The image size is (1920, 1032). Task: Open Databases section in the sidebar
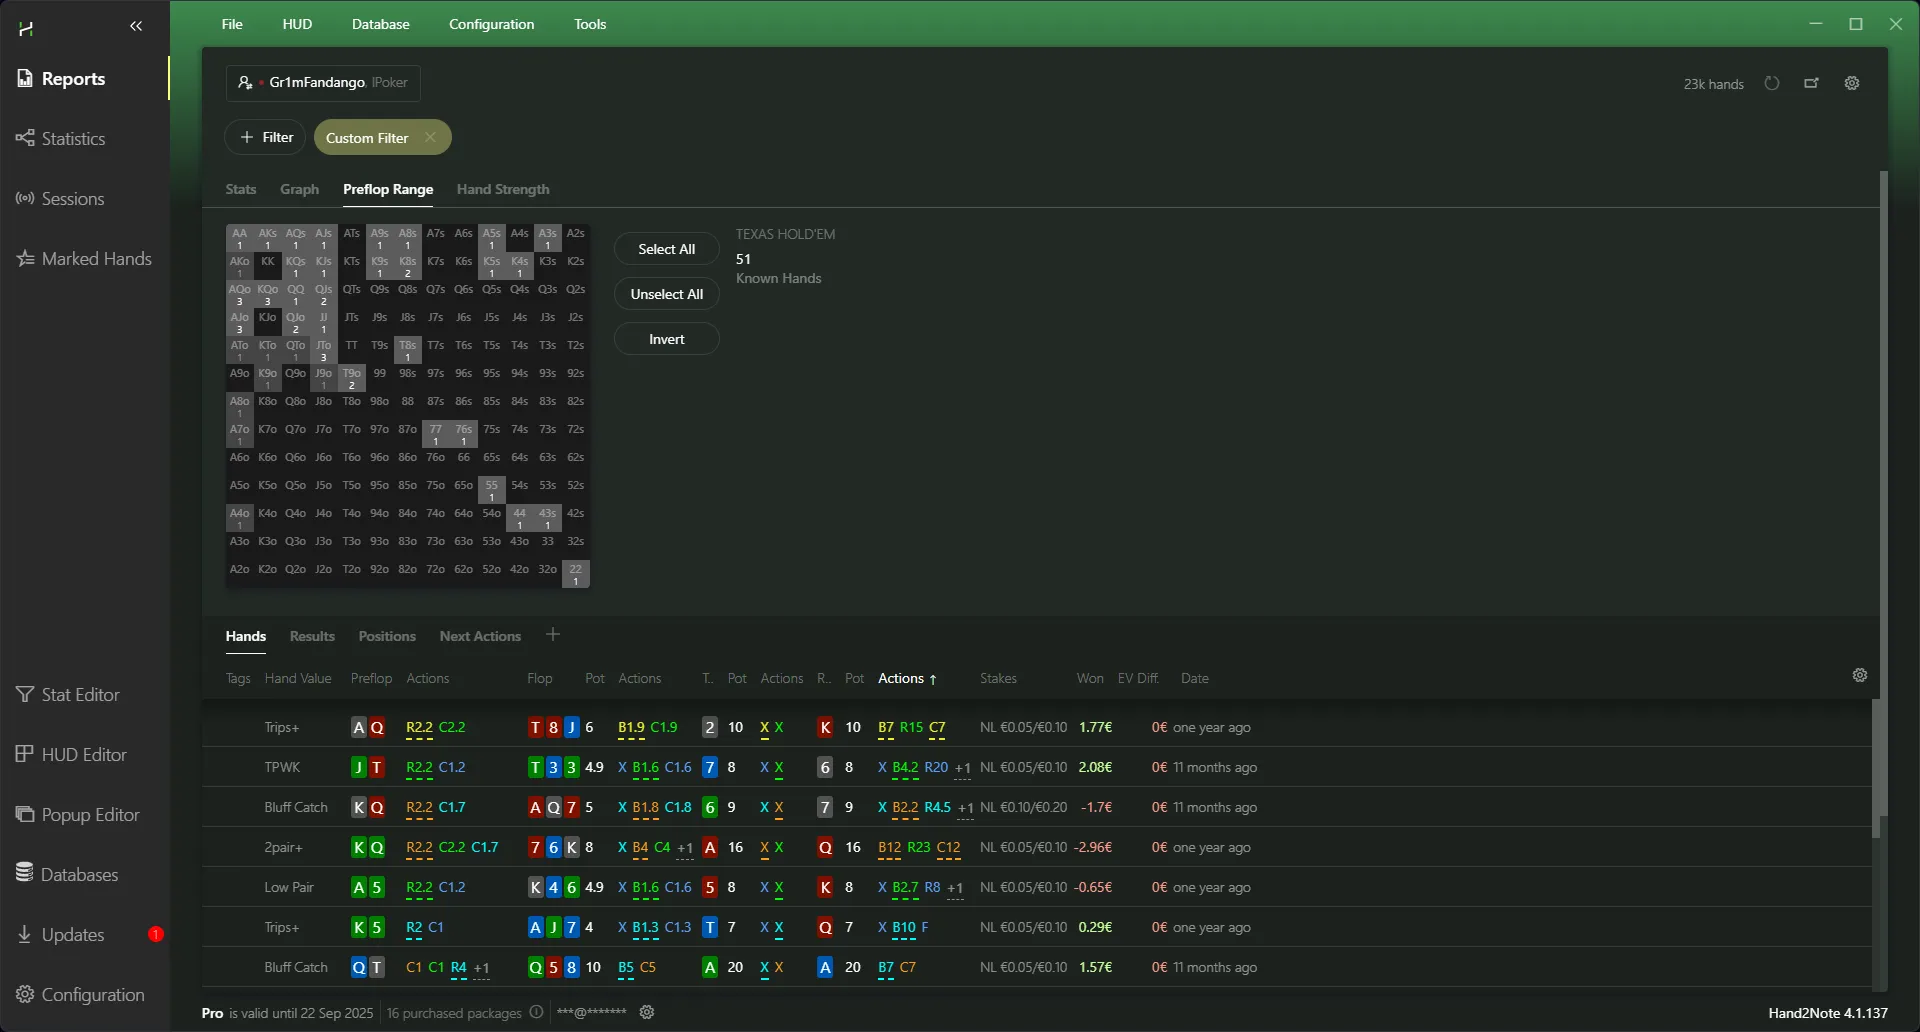pyautogui.click(x=79, y=874)
